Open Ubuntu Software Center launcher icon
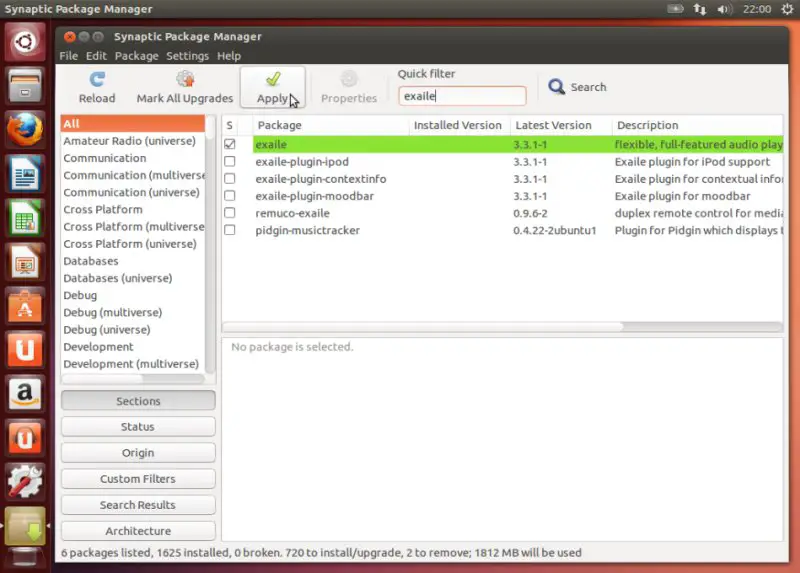The width and height of the screenshot is (800, 573). pyautogui.click(x=24, y=306)
